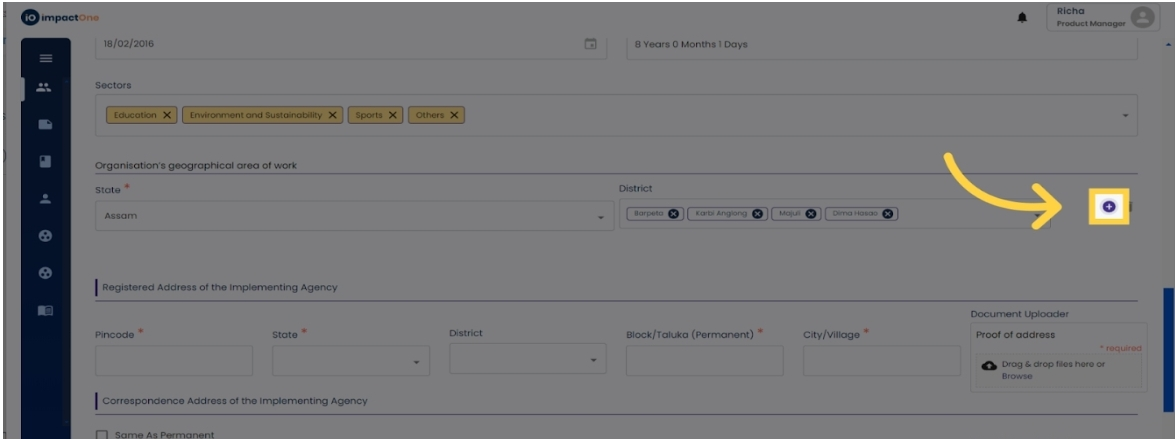The height and width of the screenshot is (439, 1175).
Task: Open the people group sidebar icon
Action: point(44,88)
